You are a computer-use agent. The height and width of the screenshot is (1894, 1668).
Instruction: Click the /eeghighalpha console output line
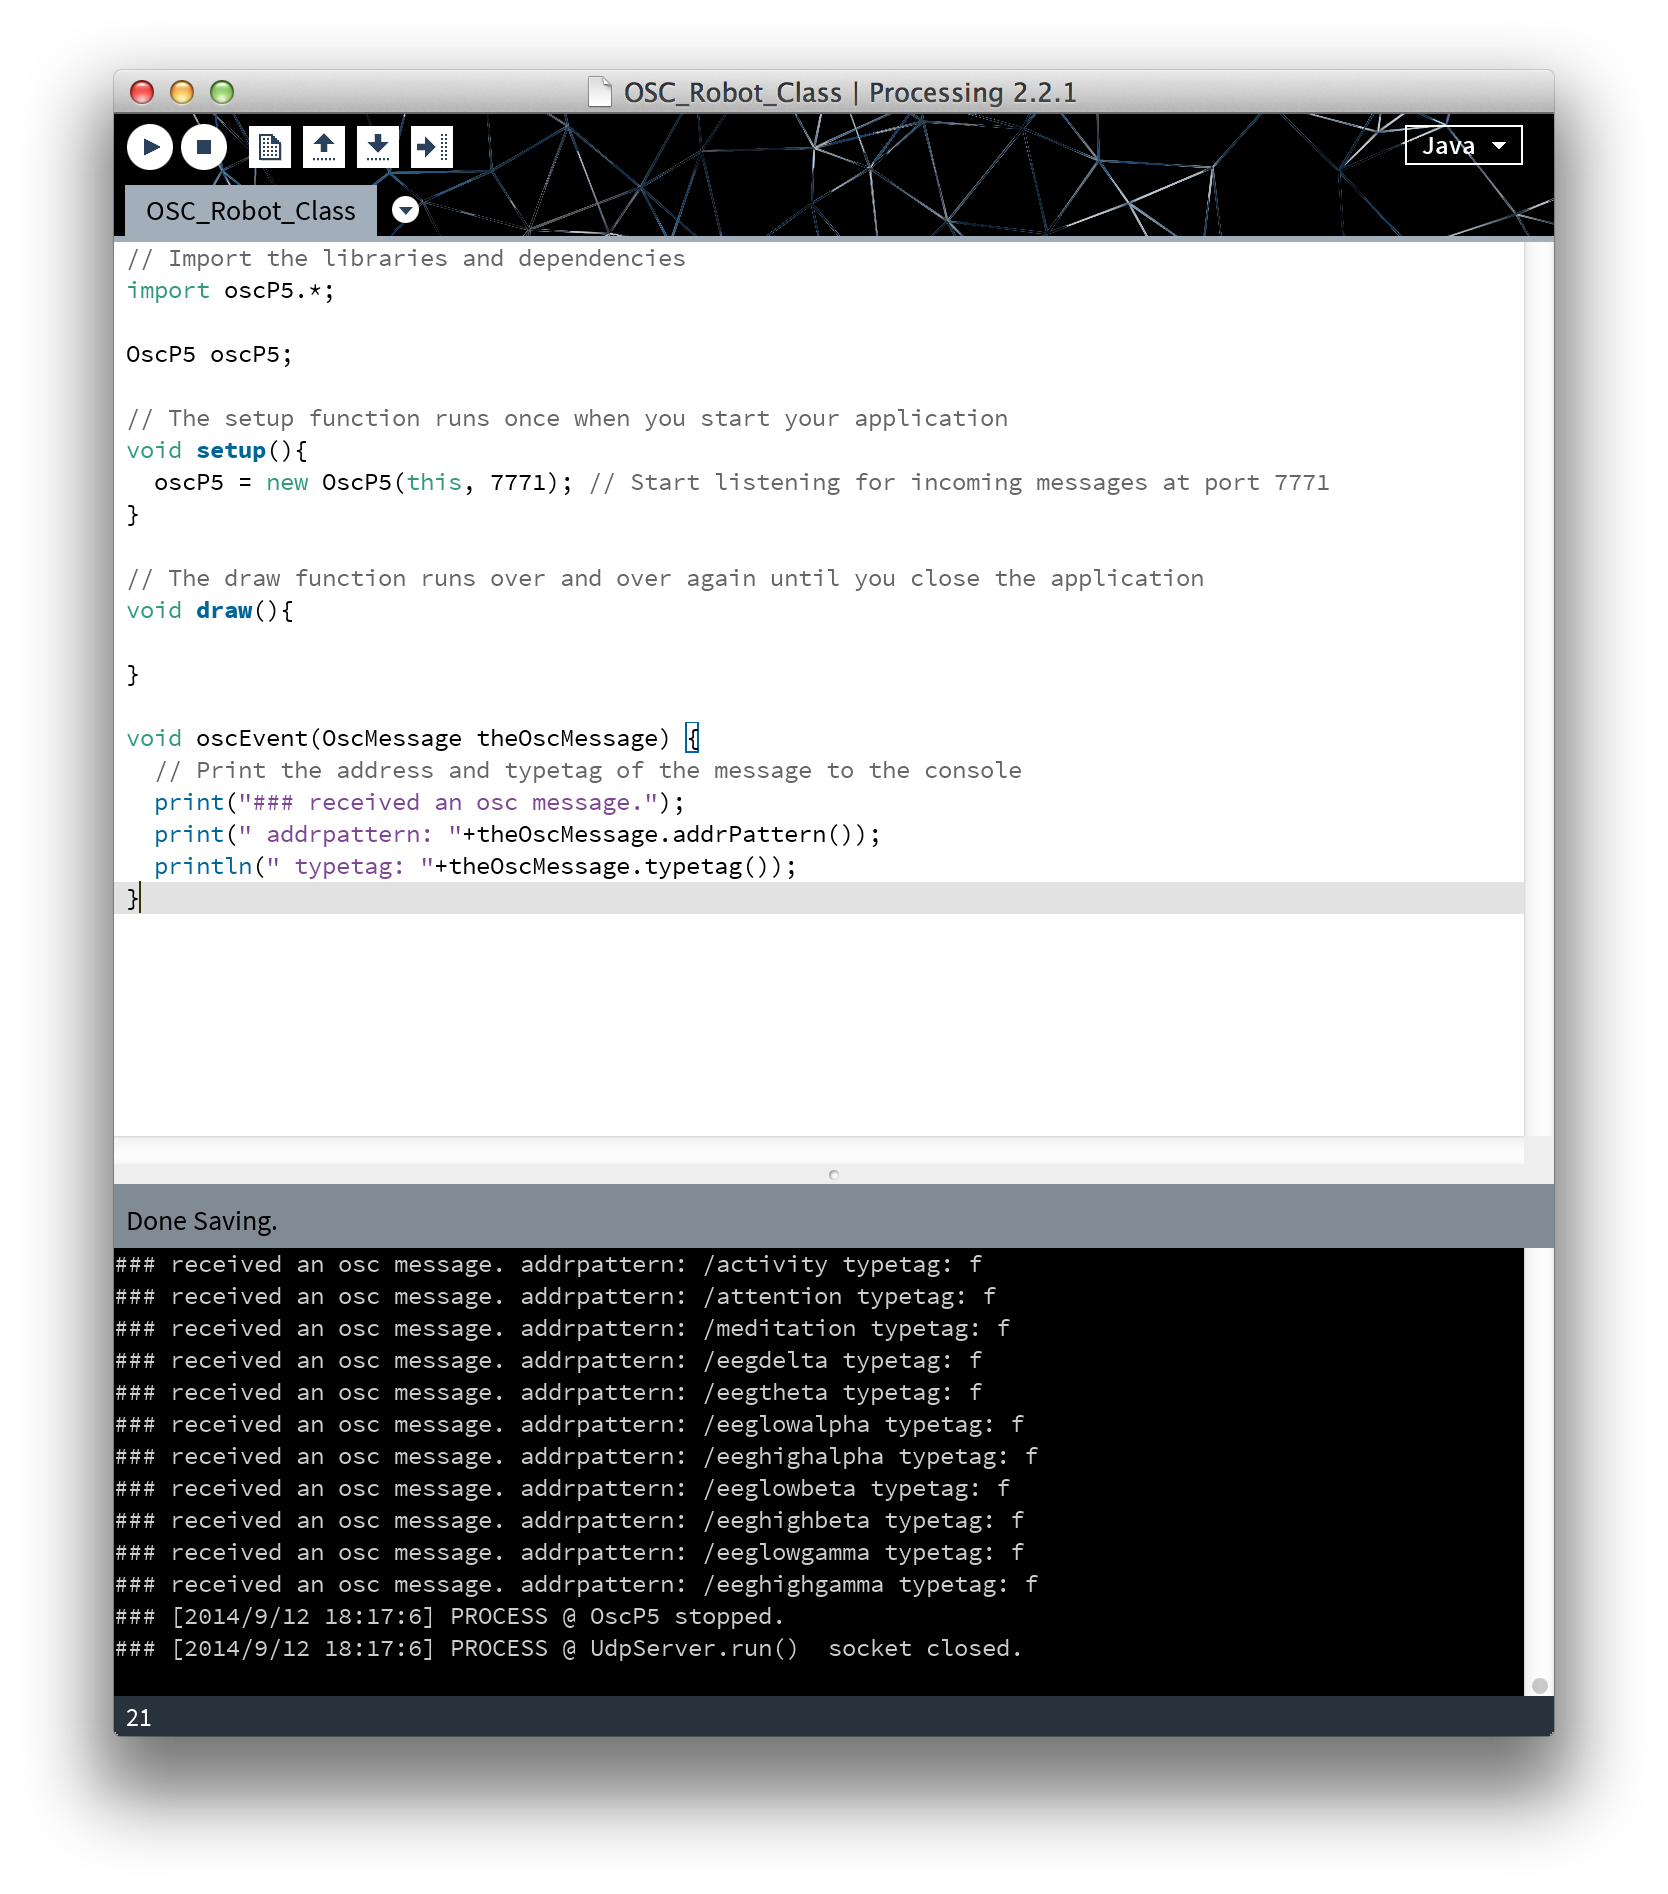577,1457
